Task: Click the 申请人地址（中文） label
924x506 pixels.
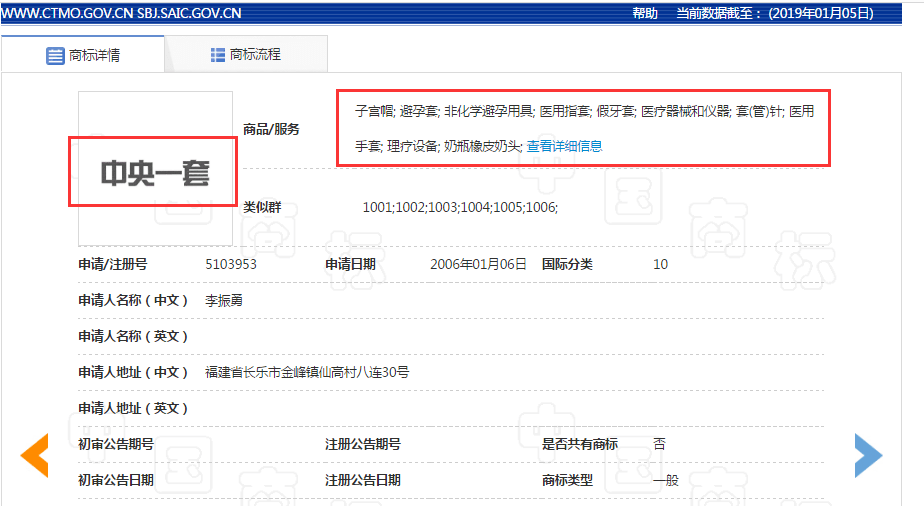Action: tap(133, 372)
